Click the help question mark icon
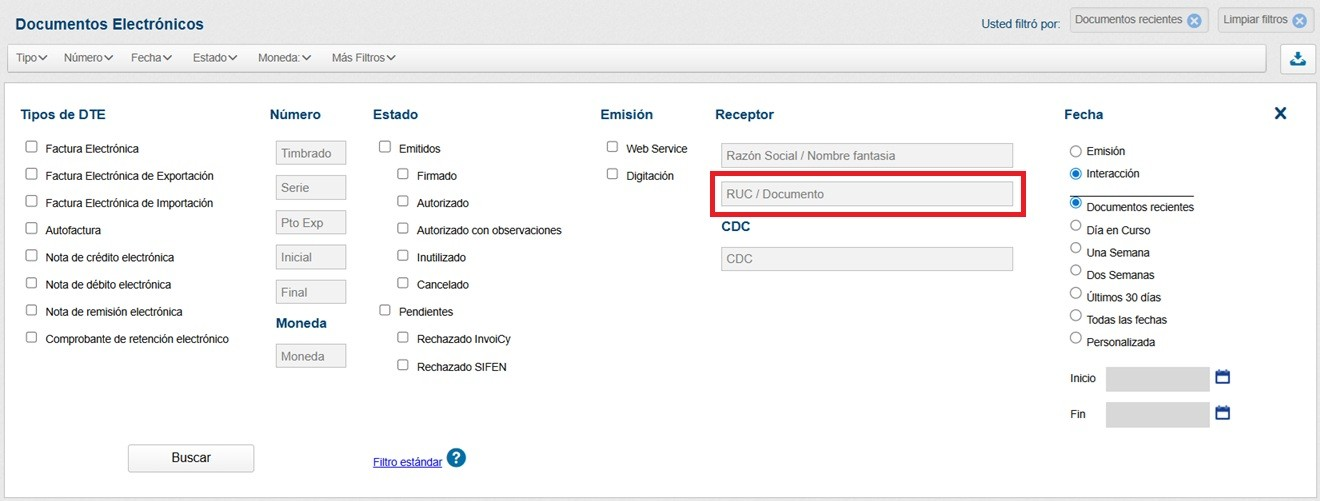This screenshot has height=501, width=1320. [x=456, y=458]
